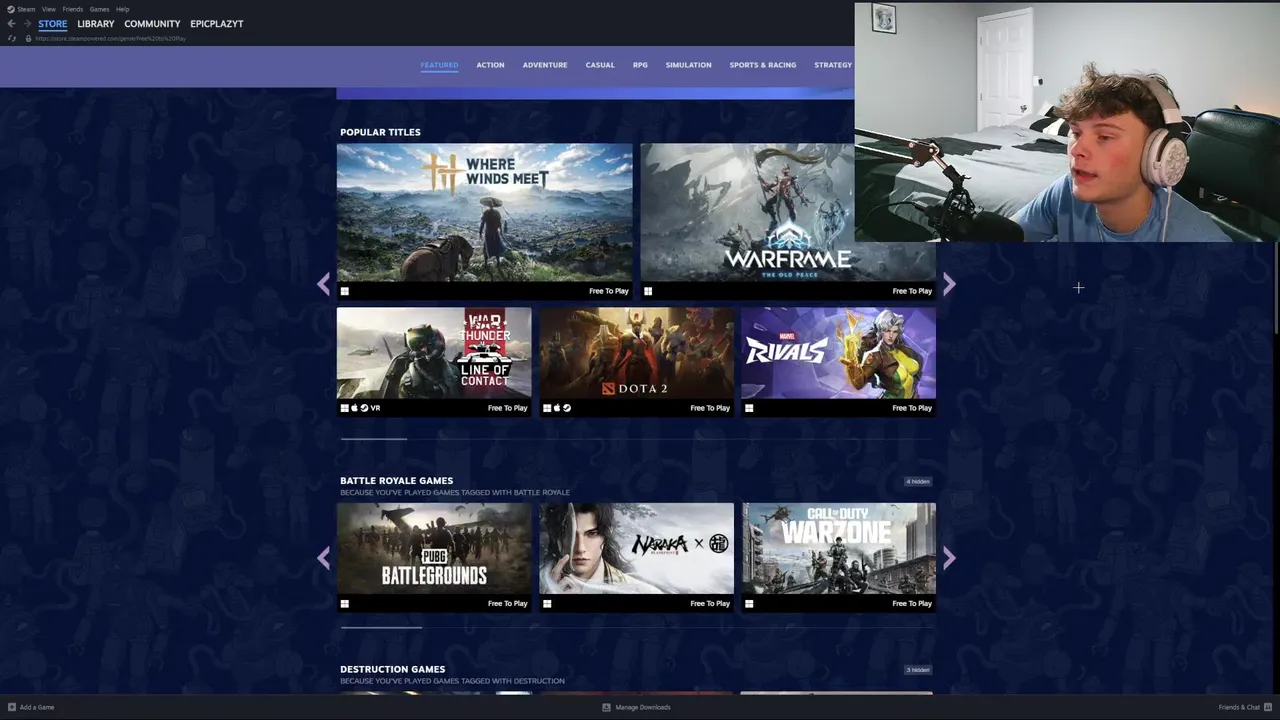This screenshot has width=1280, height=720.
Task: Click Windows icon under Where Winds Meet
Action: pyautogui.click(x=345, y=291)
